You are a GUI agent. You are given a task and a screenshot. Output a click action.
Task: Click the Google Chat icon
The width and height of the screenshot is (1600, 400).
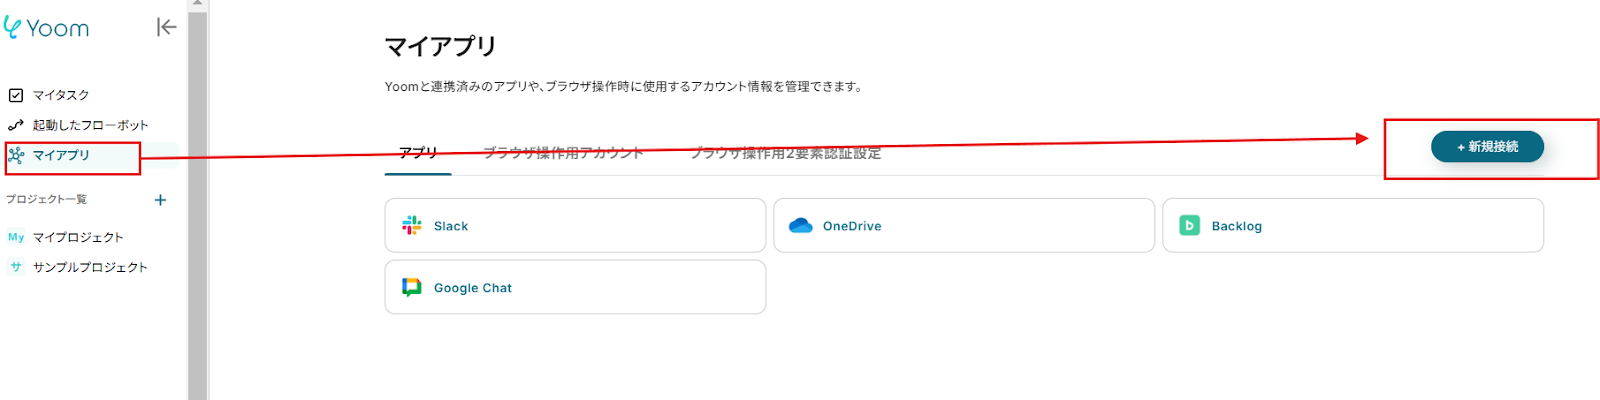(412, 287)
